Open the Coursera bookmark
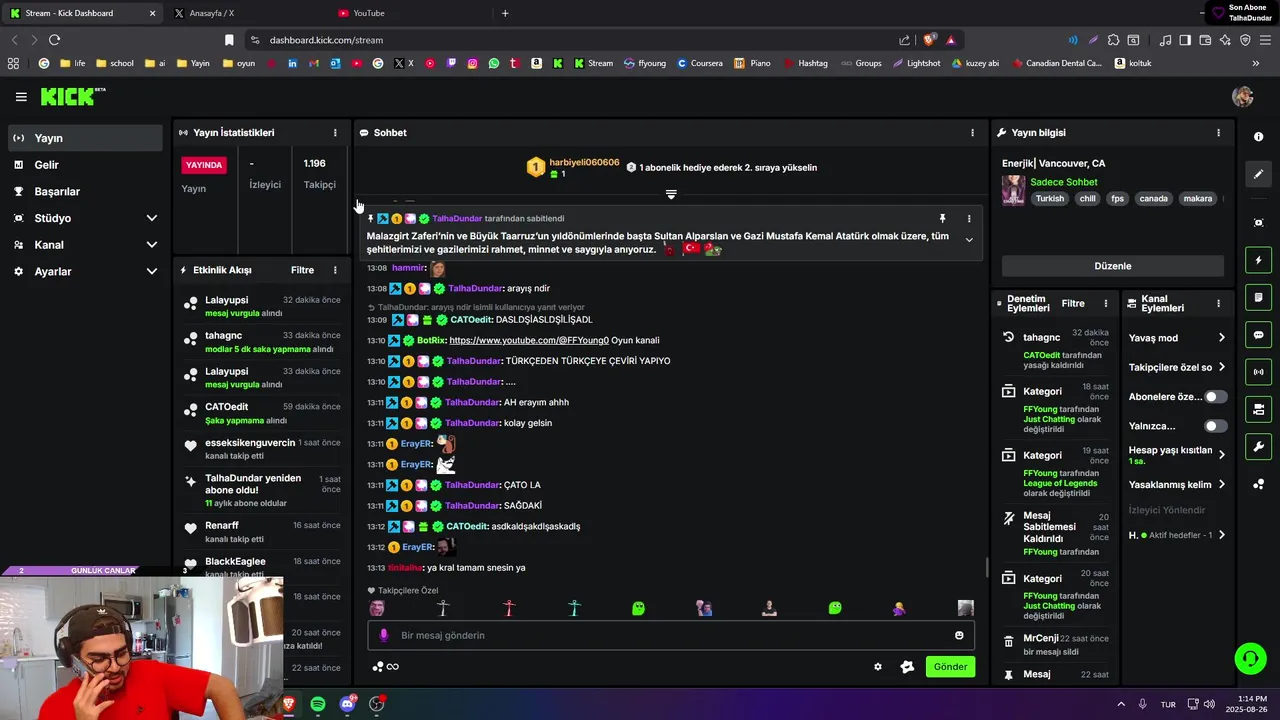Image resolution: width=1280 pixels, height=720 pixels. point(700,63)
